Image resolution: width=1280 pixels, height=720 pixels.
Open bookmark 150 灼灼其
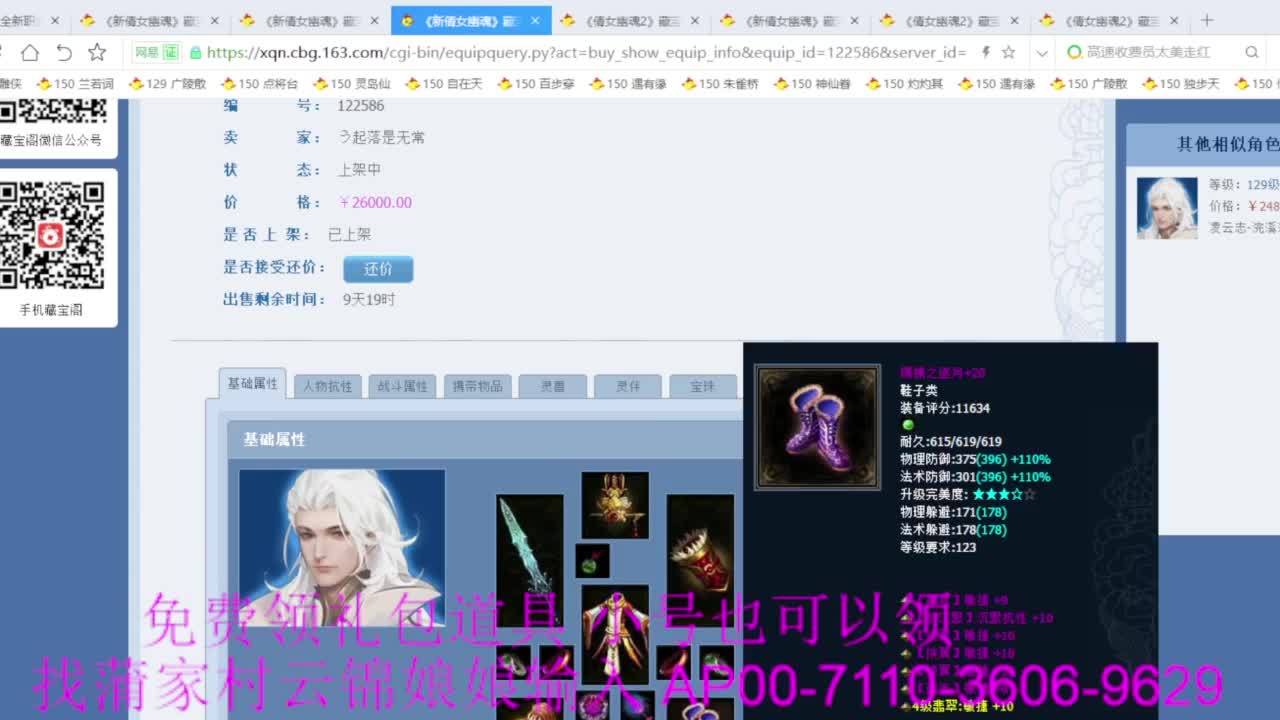coord(904,84)
